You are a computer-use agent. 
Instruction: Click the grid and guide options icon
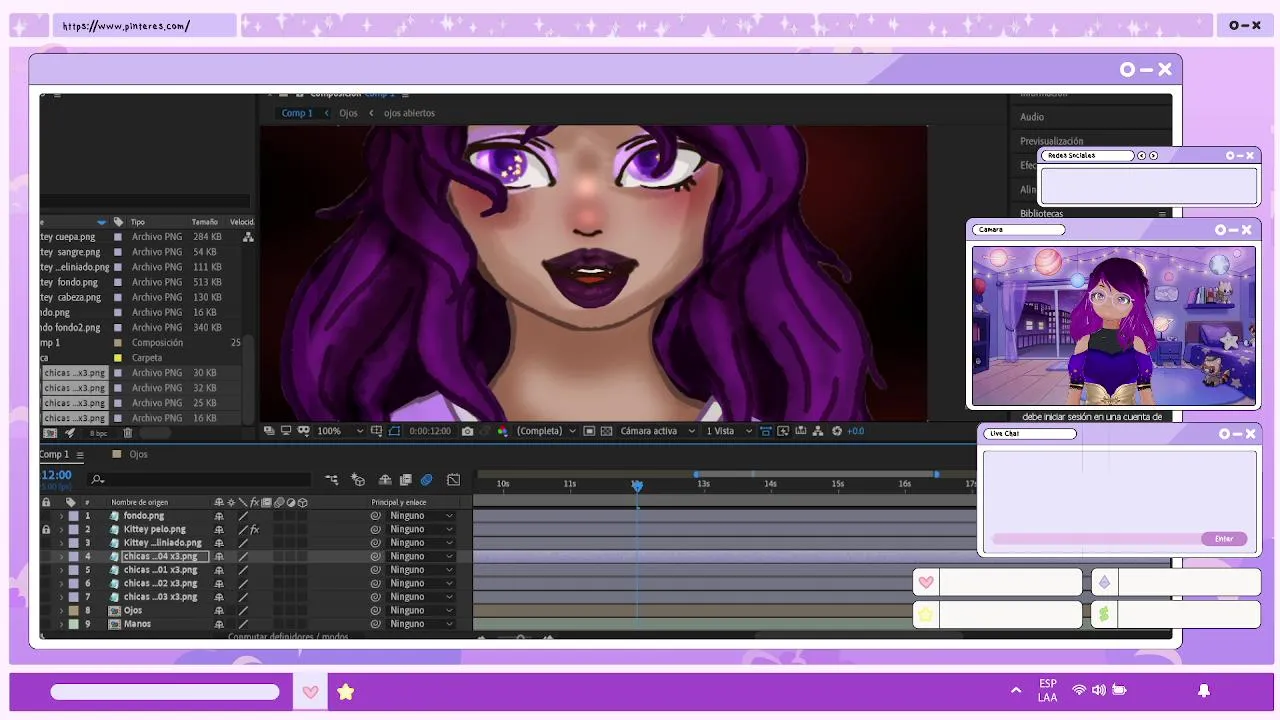(376, 431)
